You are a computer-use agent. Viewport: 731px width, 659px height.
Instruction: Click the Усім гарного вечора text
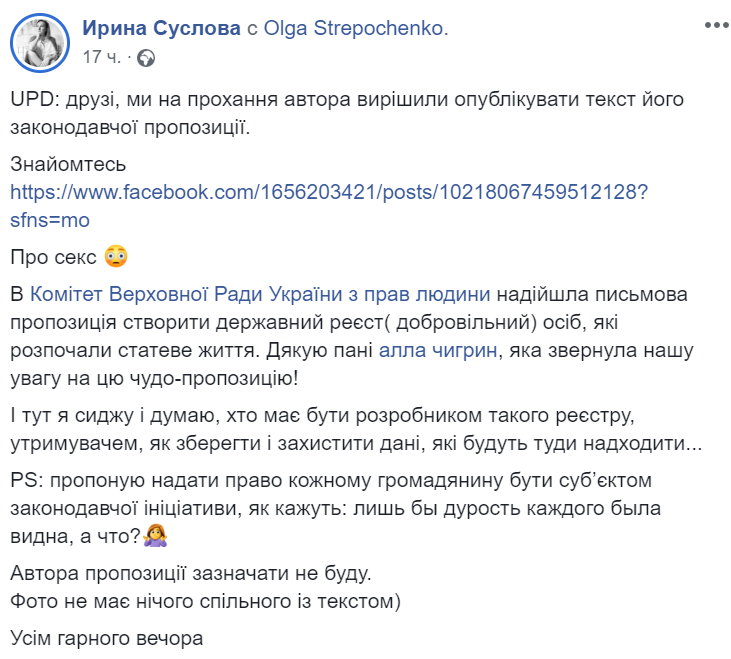point(106,637)
